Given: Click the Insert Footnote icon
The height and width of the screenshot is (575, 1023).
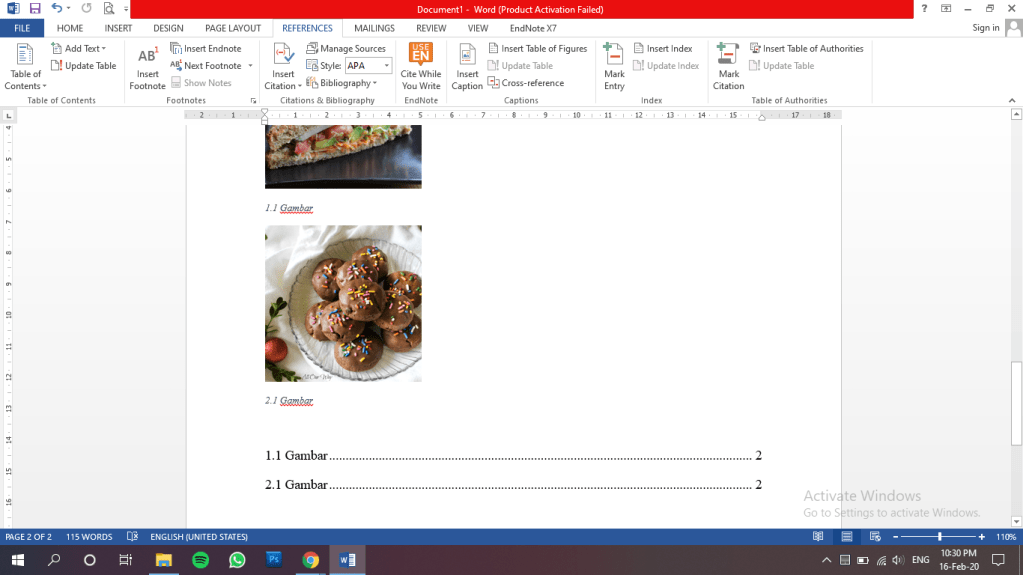Looking at the screenshot, I should 147,58.
